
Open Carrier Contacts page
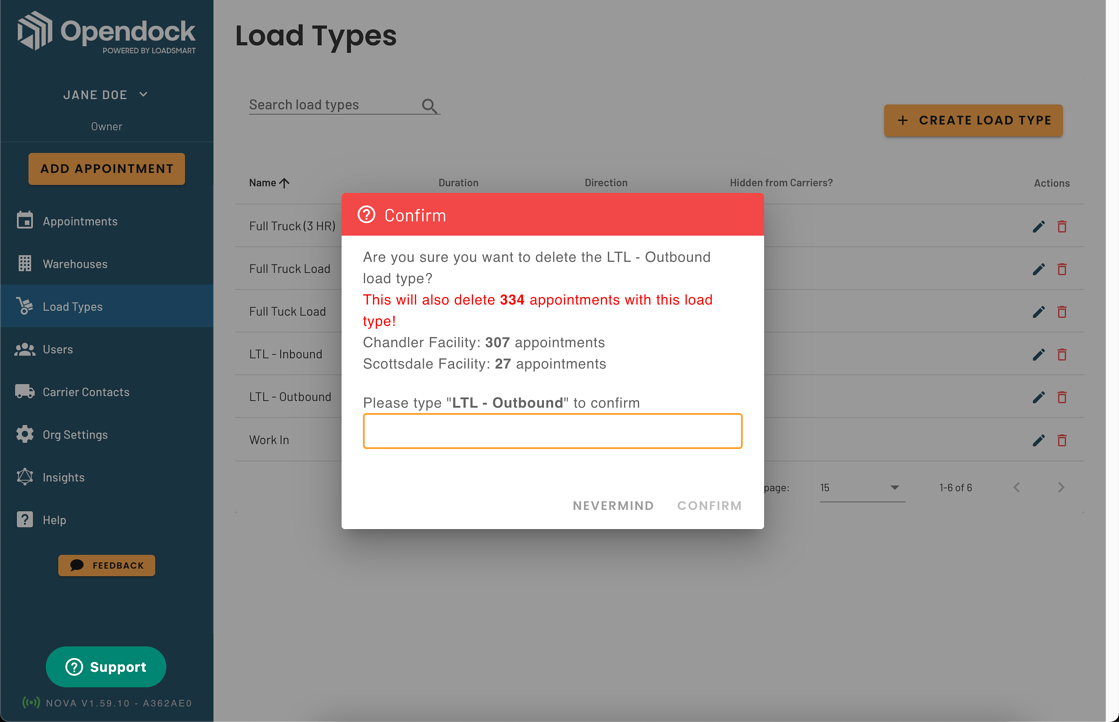86,392
